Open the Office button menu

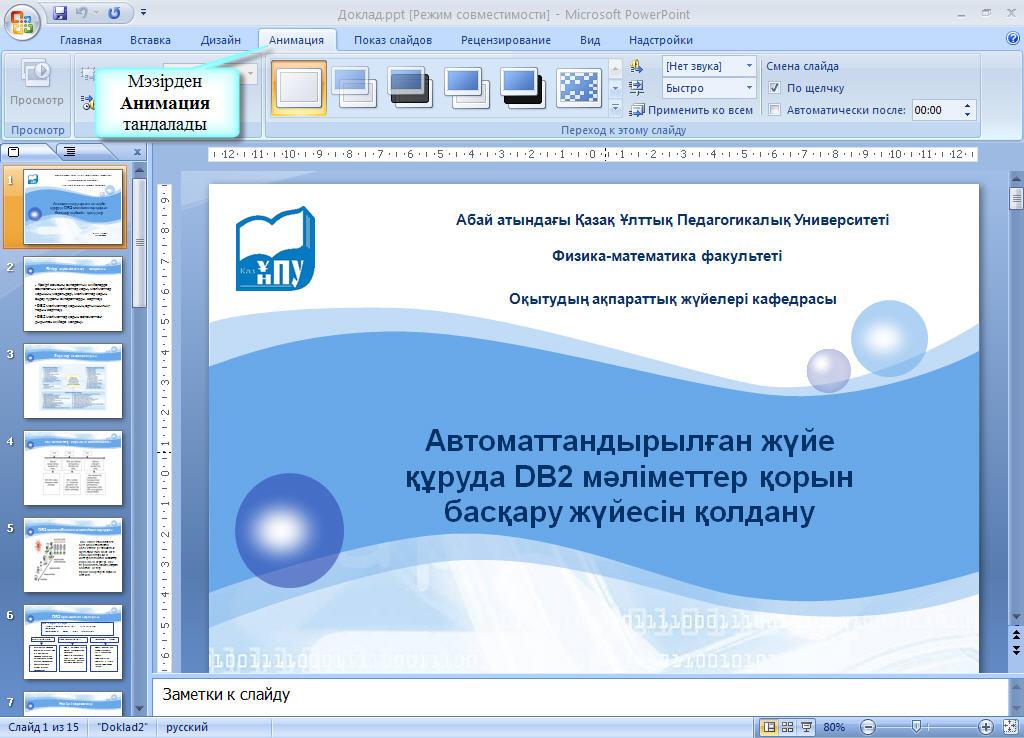pyautogui.click(x=22, y=22)
